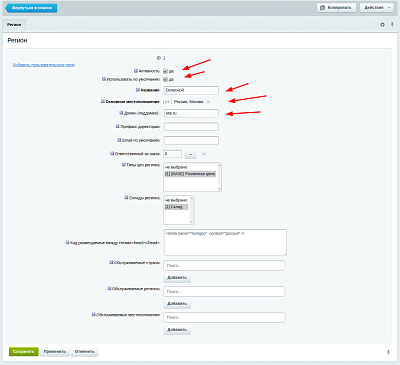Focus the Email по умолчанию input field
The image size is (400, 365).
point(191,140)
